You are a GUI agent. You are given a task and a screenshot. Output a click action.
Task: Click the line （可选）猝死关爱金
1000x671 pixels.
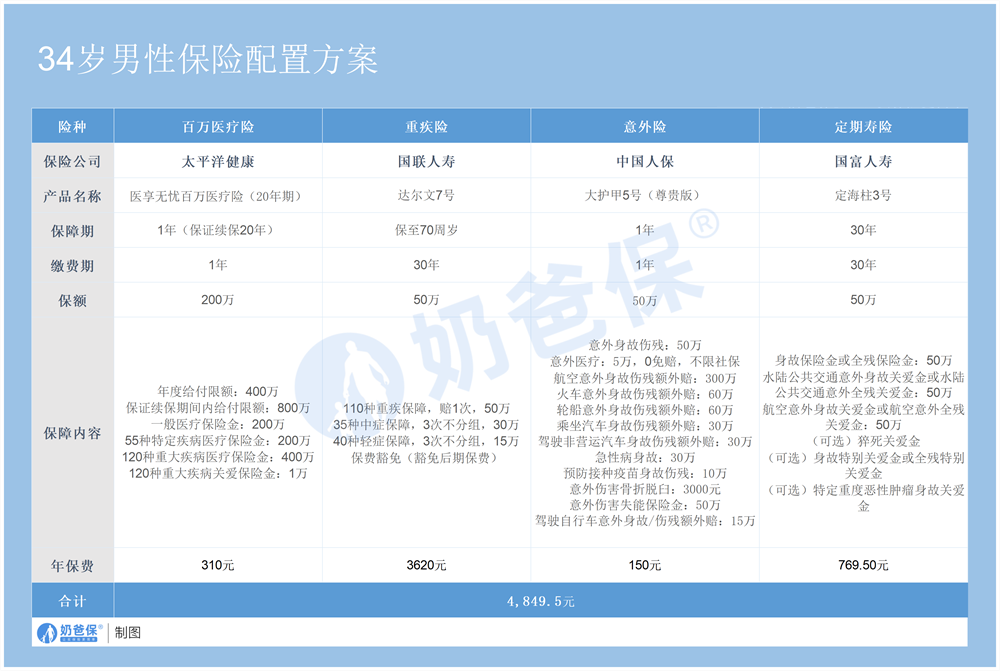864,441
